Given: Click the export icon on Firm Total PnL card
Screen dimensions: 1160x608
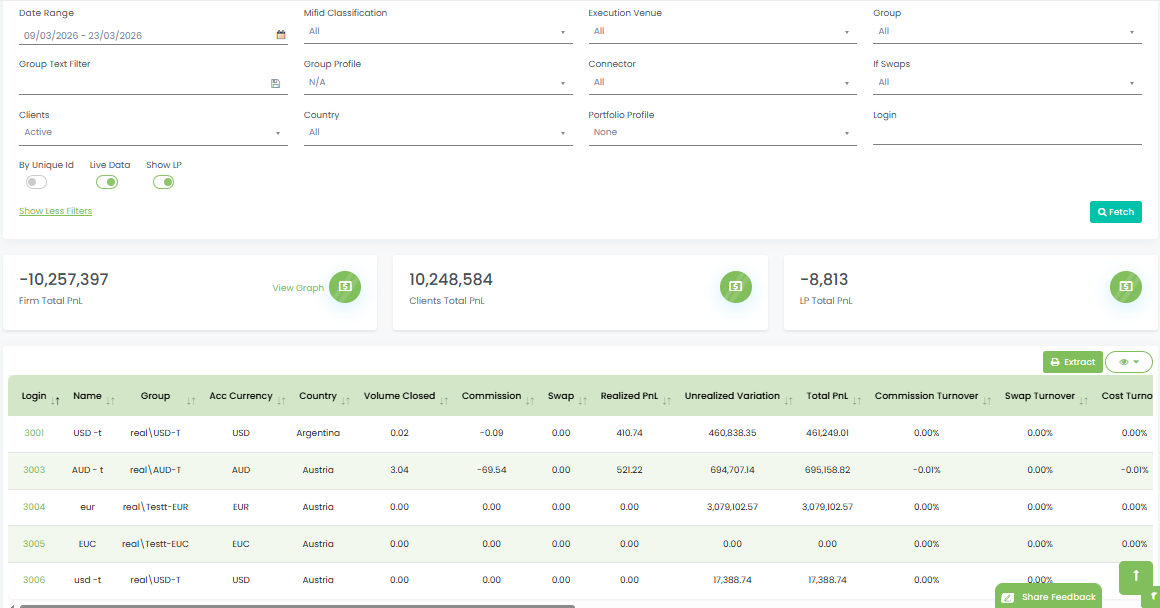Looking at the screenshot, I should [345, 287].
